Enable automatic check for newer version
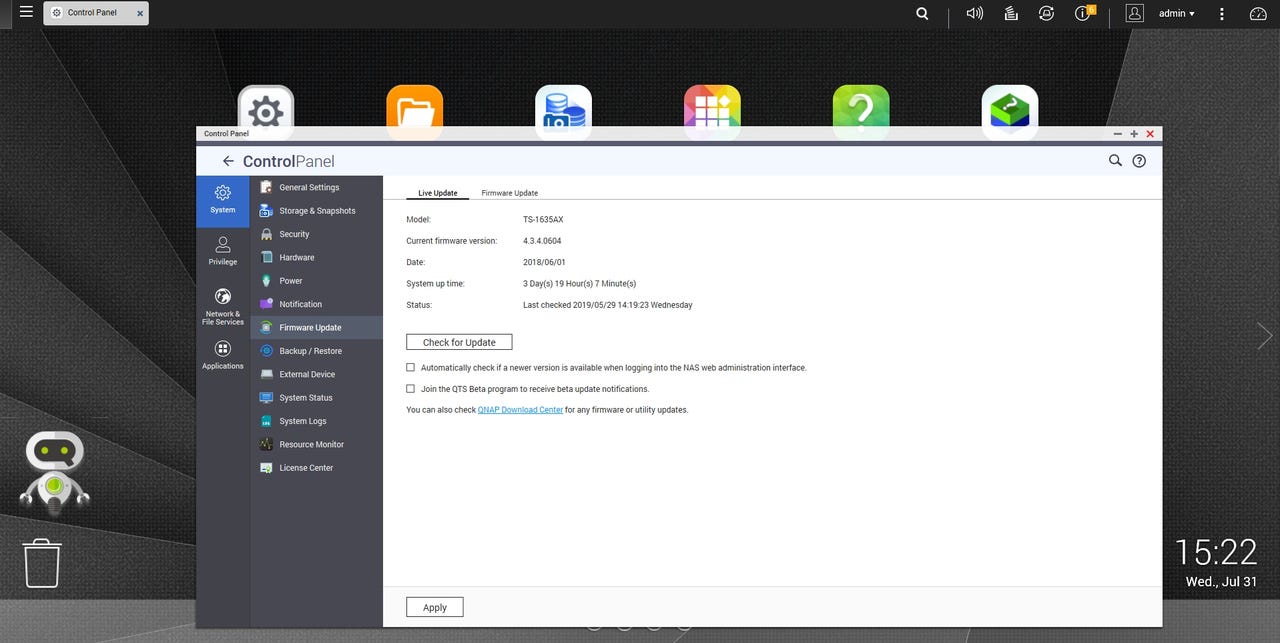The height and width of the screenshot is (643, 1280). tap(411, 368)
